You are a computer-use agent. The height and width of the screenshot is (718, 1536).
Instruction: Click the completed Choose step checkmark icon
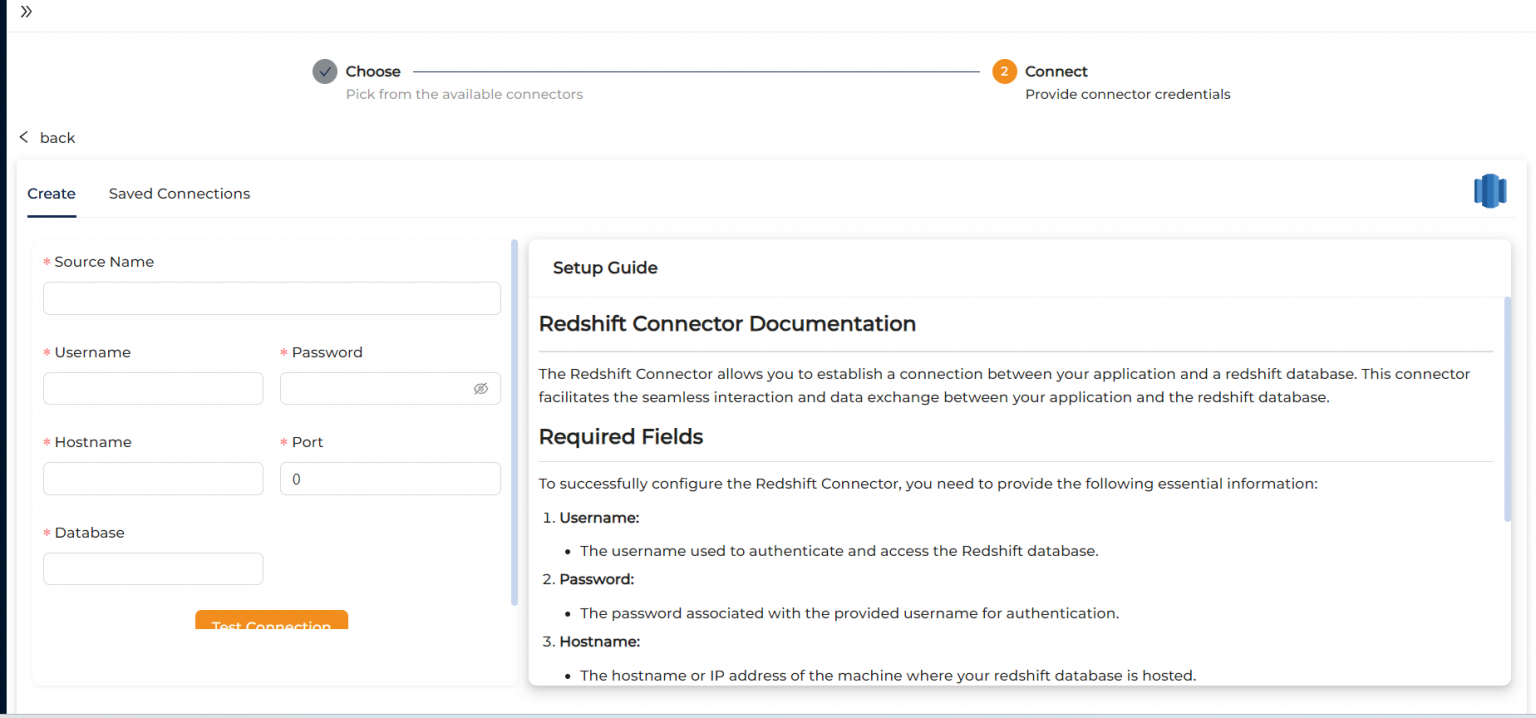pyautogui.click(x=324, y=71)
